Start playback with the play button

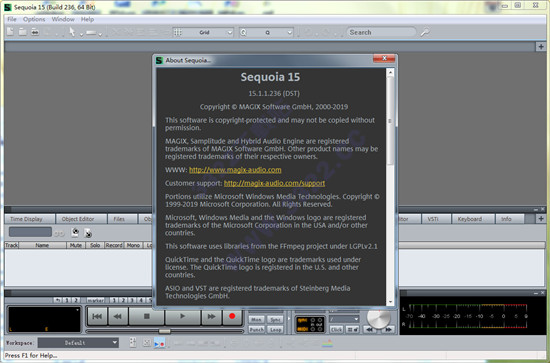pos(182,316)
